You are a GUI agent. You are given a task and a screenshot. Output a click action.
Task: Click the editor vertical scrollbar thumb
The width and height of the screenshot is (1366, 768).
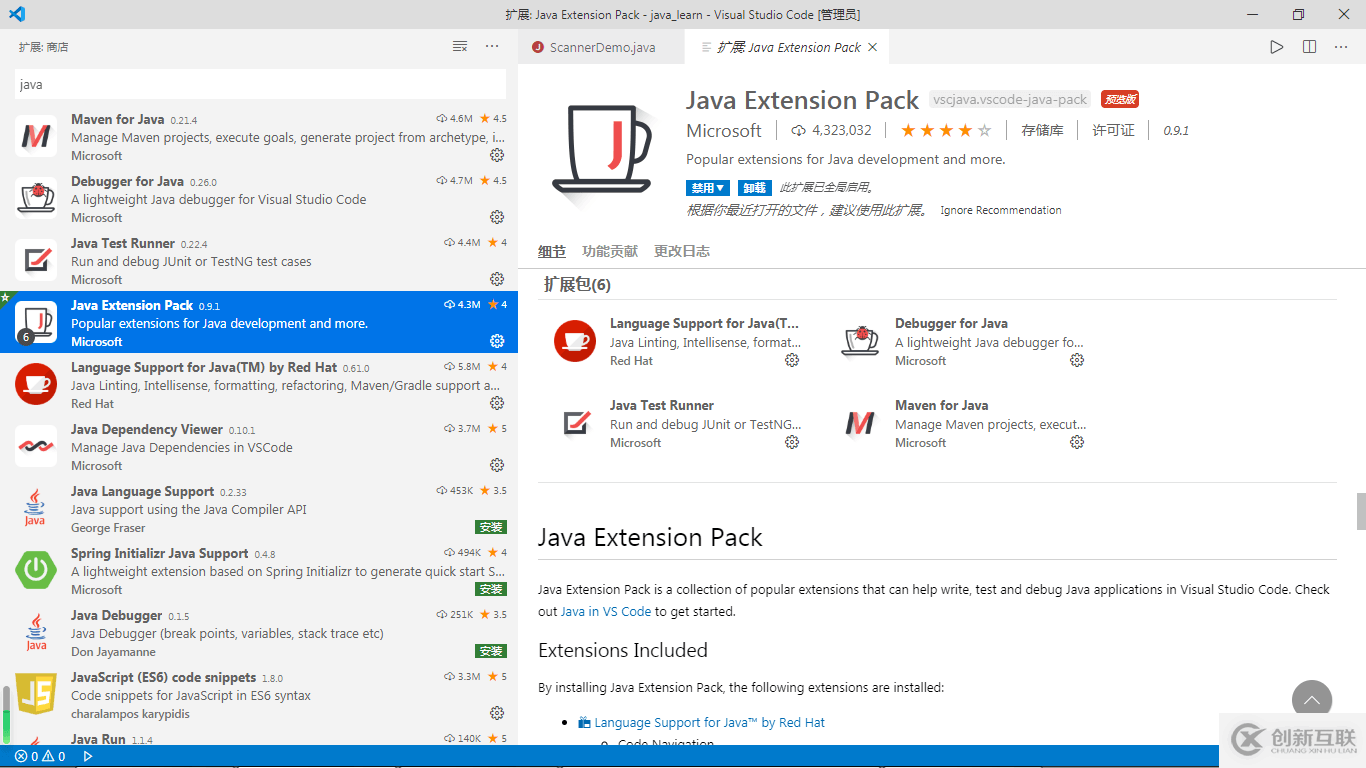[x=1360, y=511]
